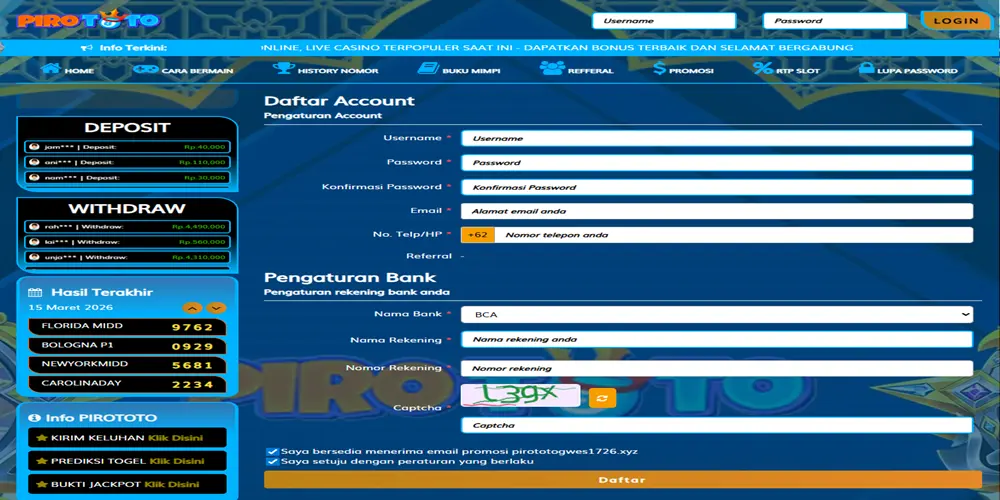This screenshot has width=1000, height=500.
Task: Click the History Nomor trophy icon
Action: [283, 68]
